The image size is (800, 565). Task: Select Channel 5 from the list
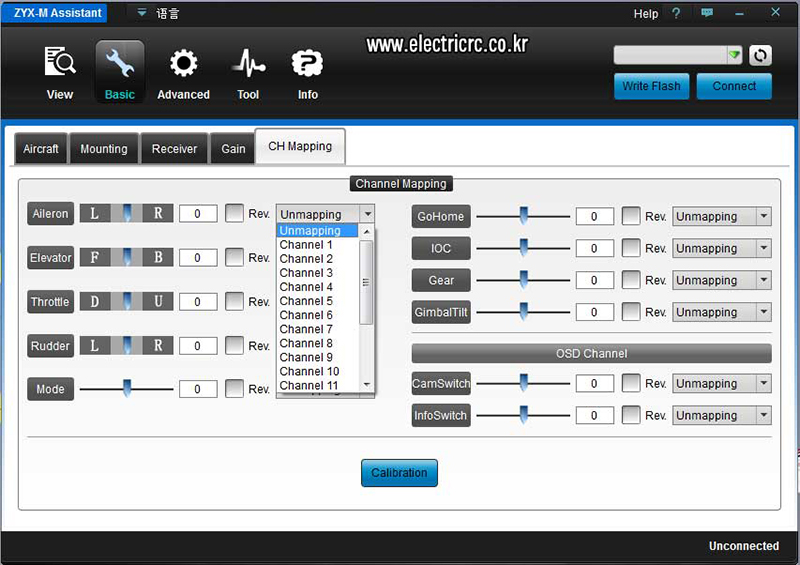317,301
